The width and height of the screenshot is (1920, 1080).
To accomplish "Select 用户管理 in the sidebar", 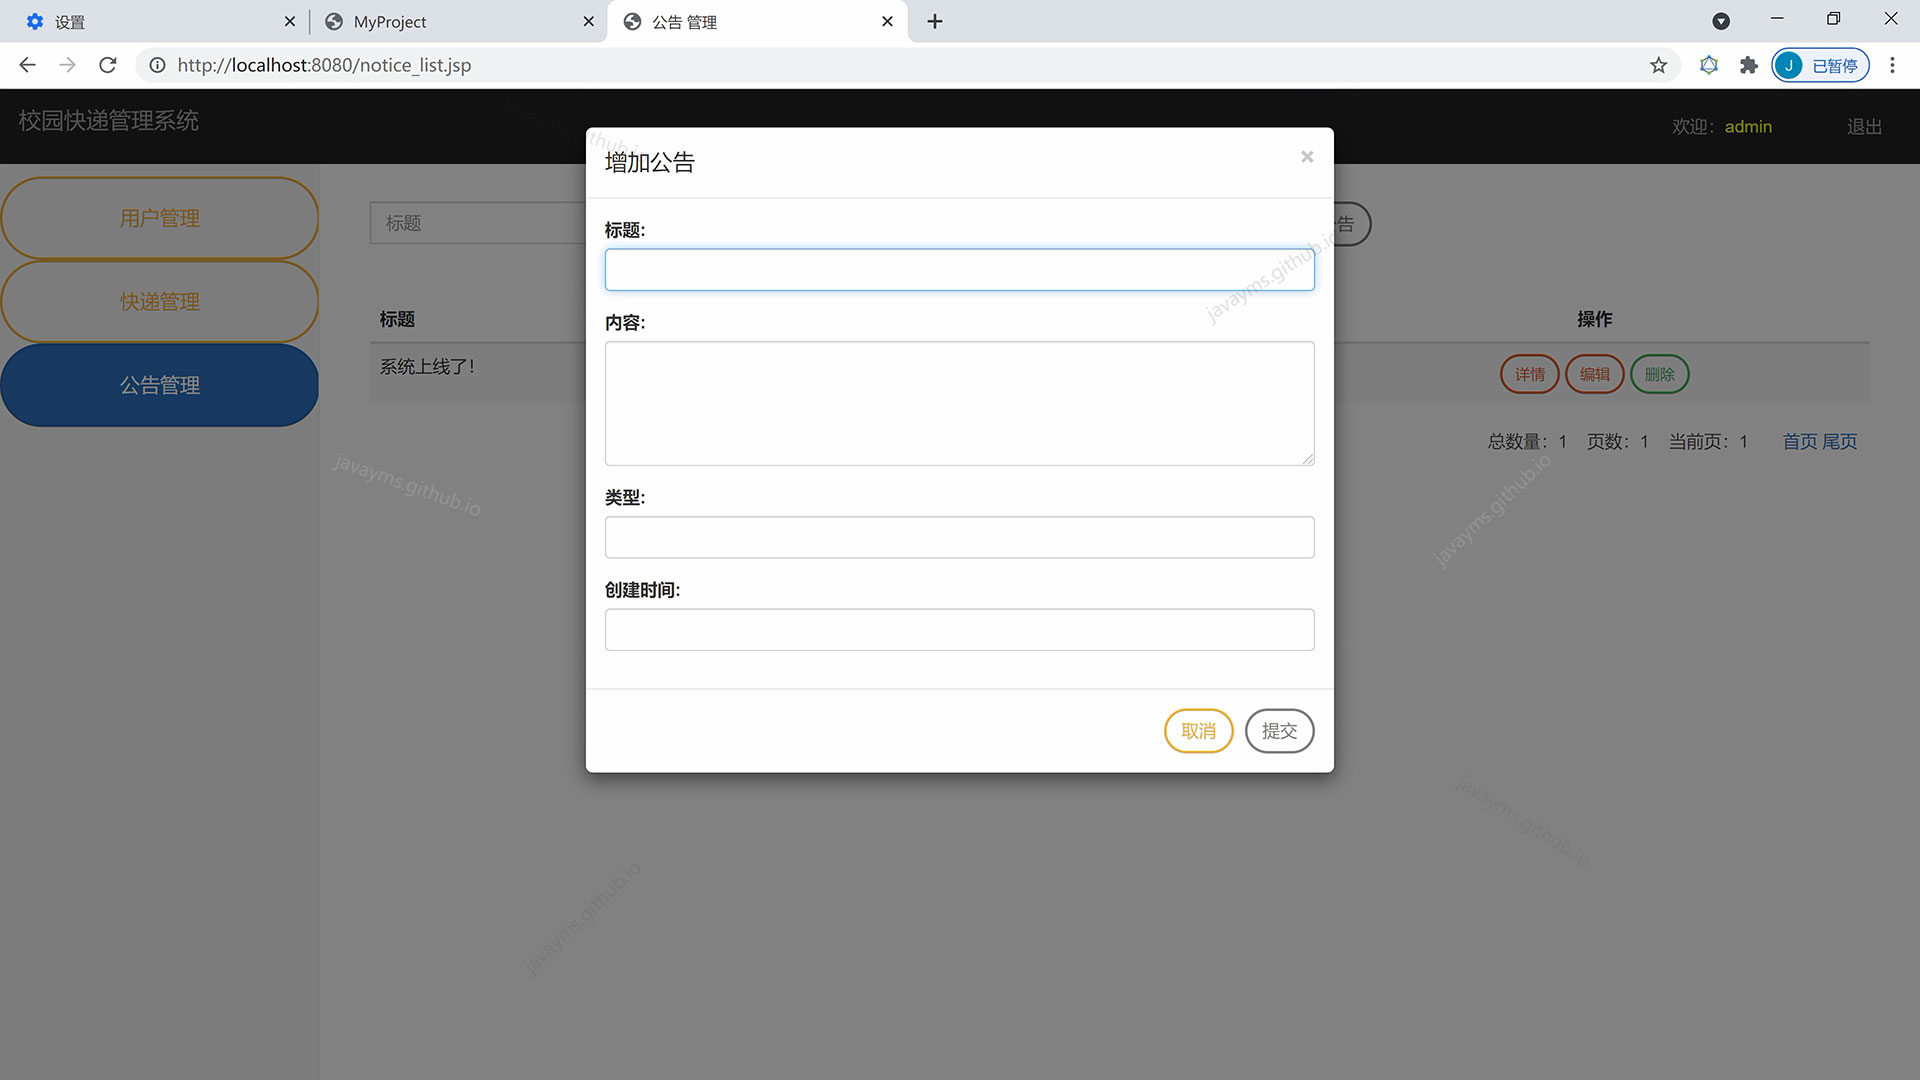I will (x=160, y=217).
